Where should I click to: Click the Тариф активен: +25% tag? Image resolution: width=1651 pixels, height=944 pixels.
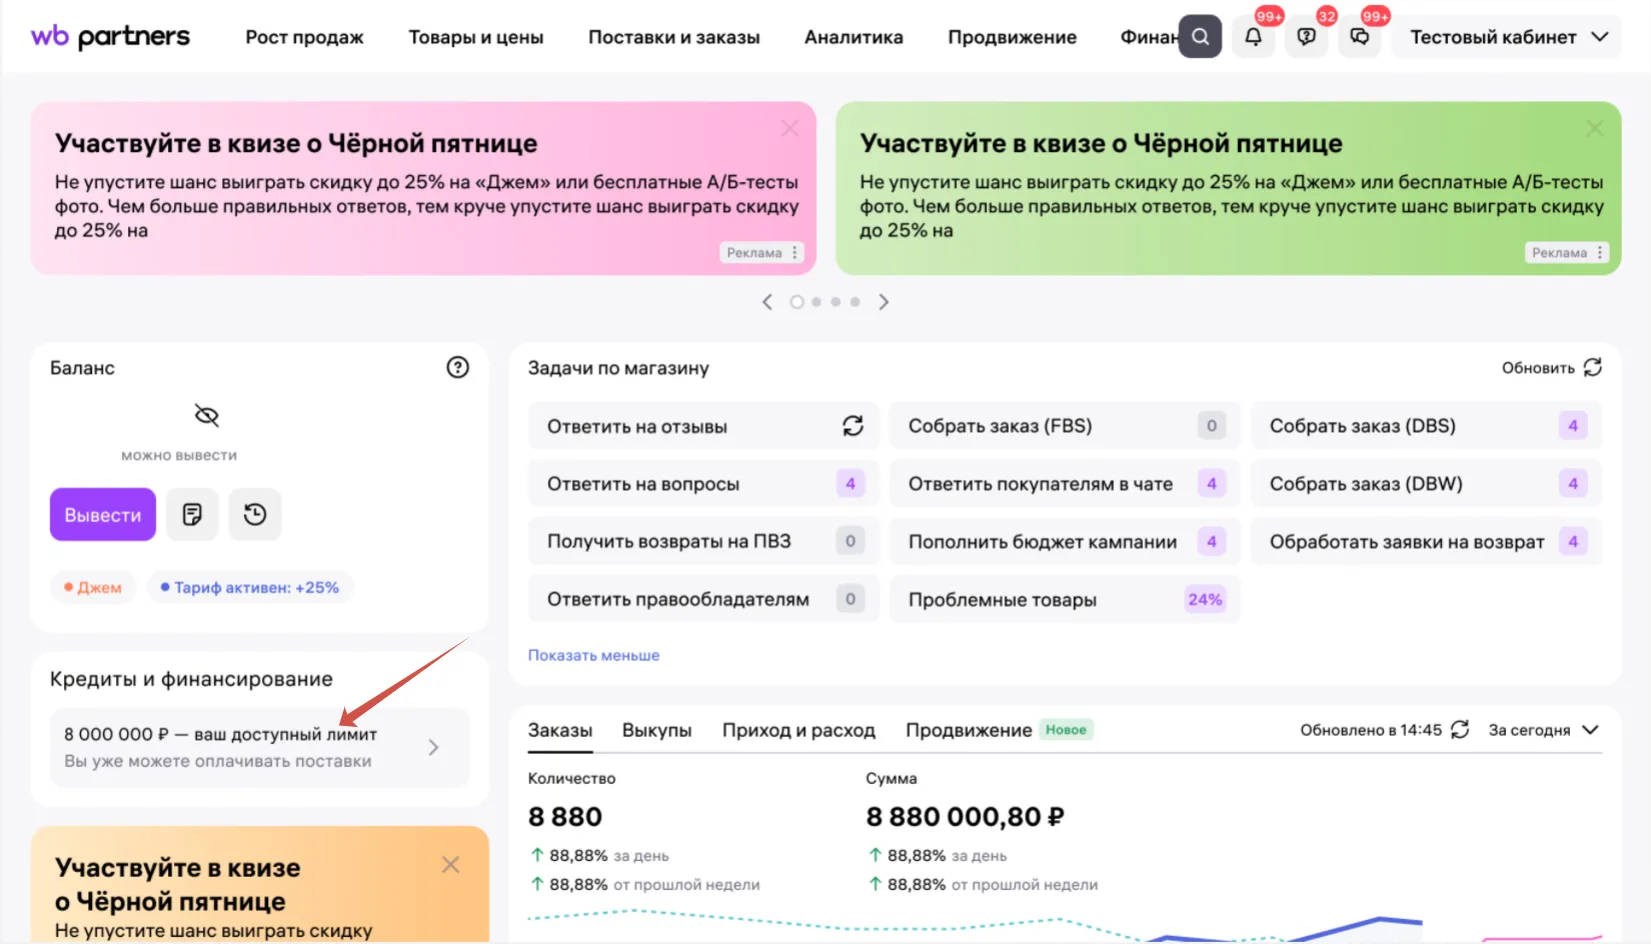[250, 587]
